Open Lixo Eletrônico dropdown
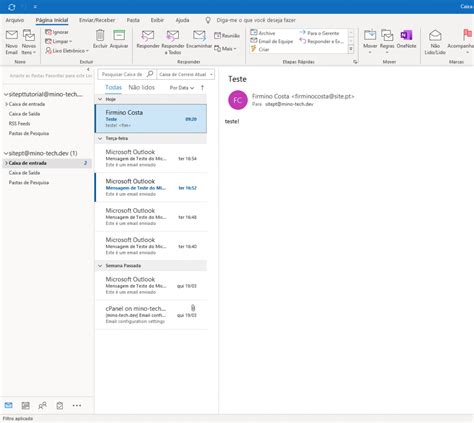Viewport: 474px width, 423px height. point(67,51)
